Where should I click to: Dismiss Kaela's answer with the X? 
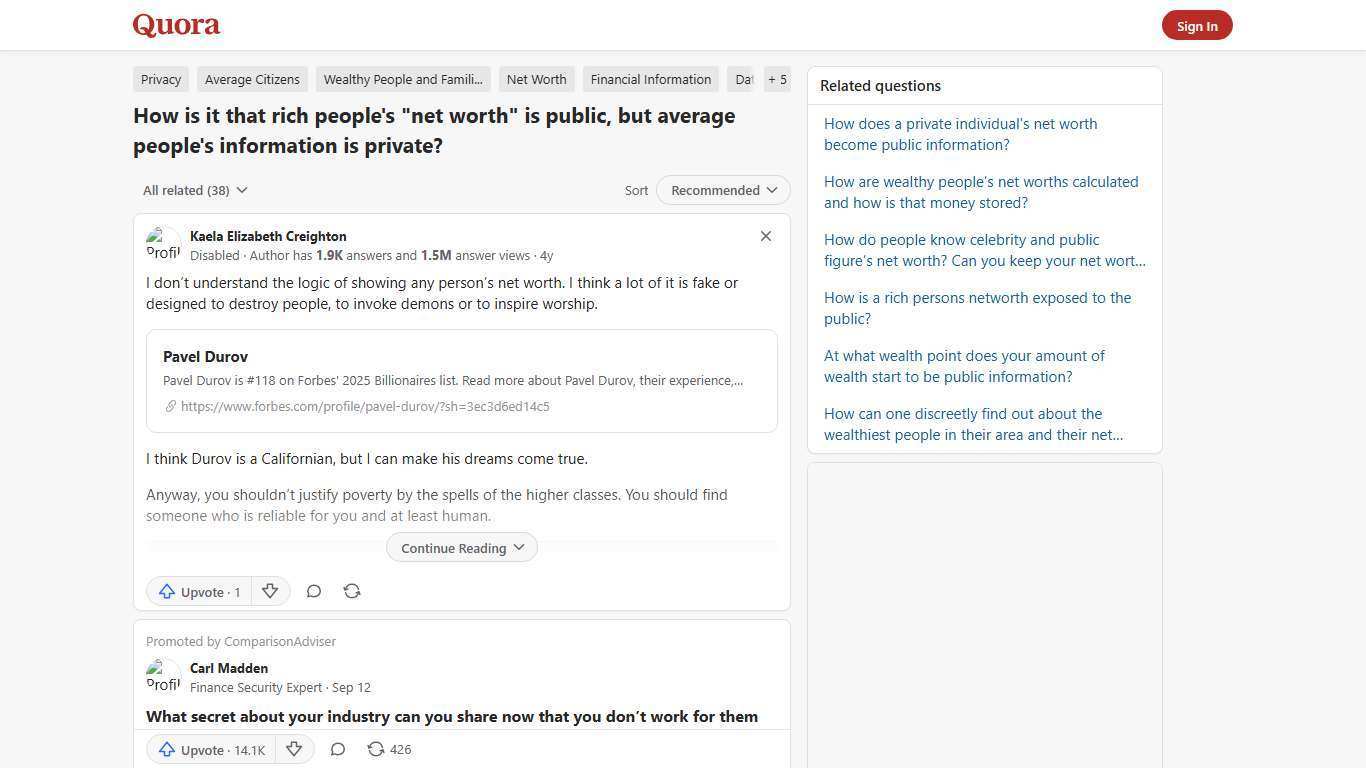[766, 236]
